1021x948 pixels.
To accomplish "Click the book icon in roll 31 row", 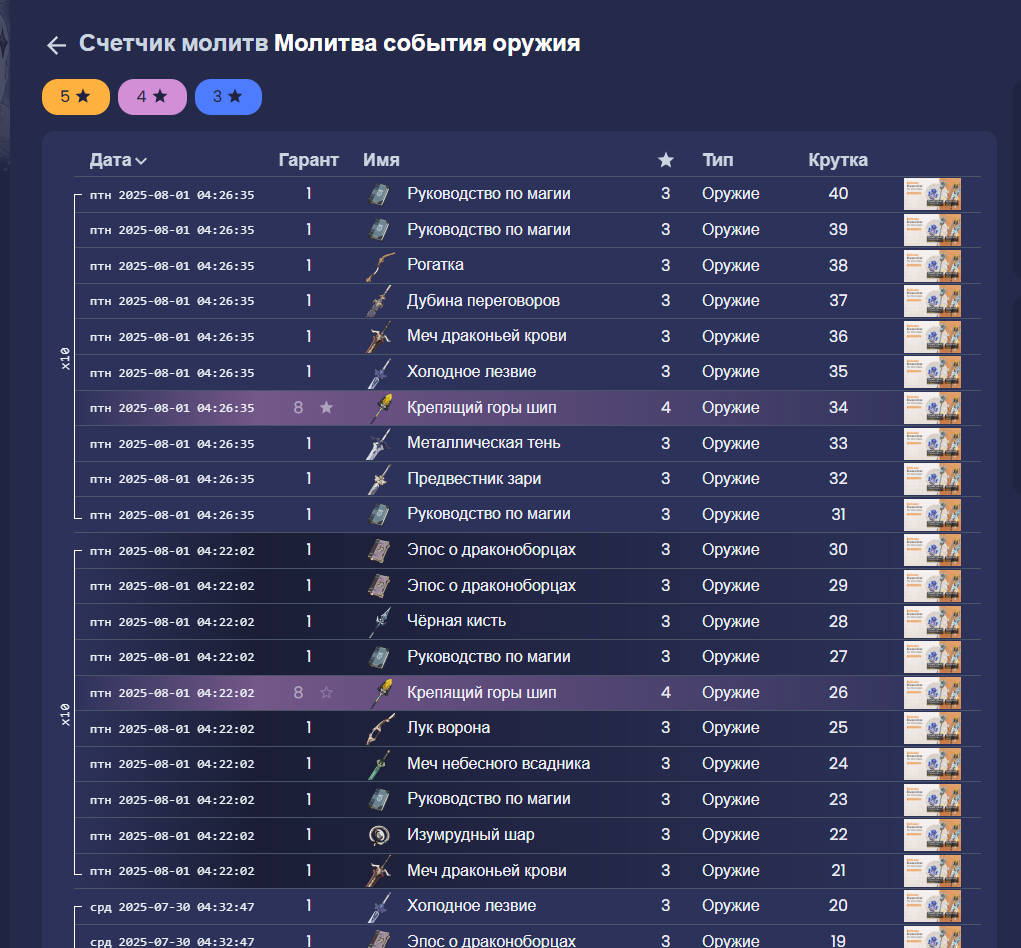I will 379,514.
